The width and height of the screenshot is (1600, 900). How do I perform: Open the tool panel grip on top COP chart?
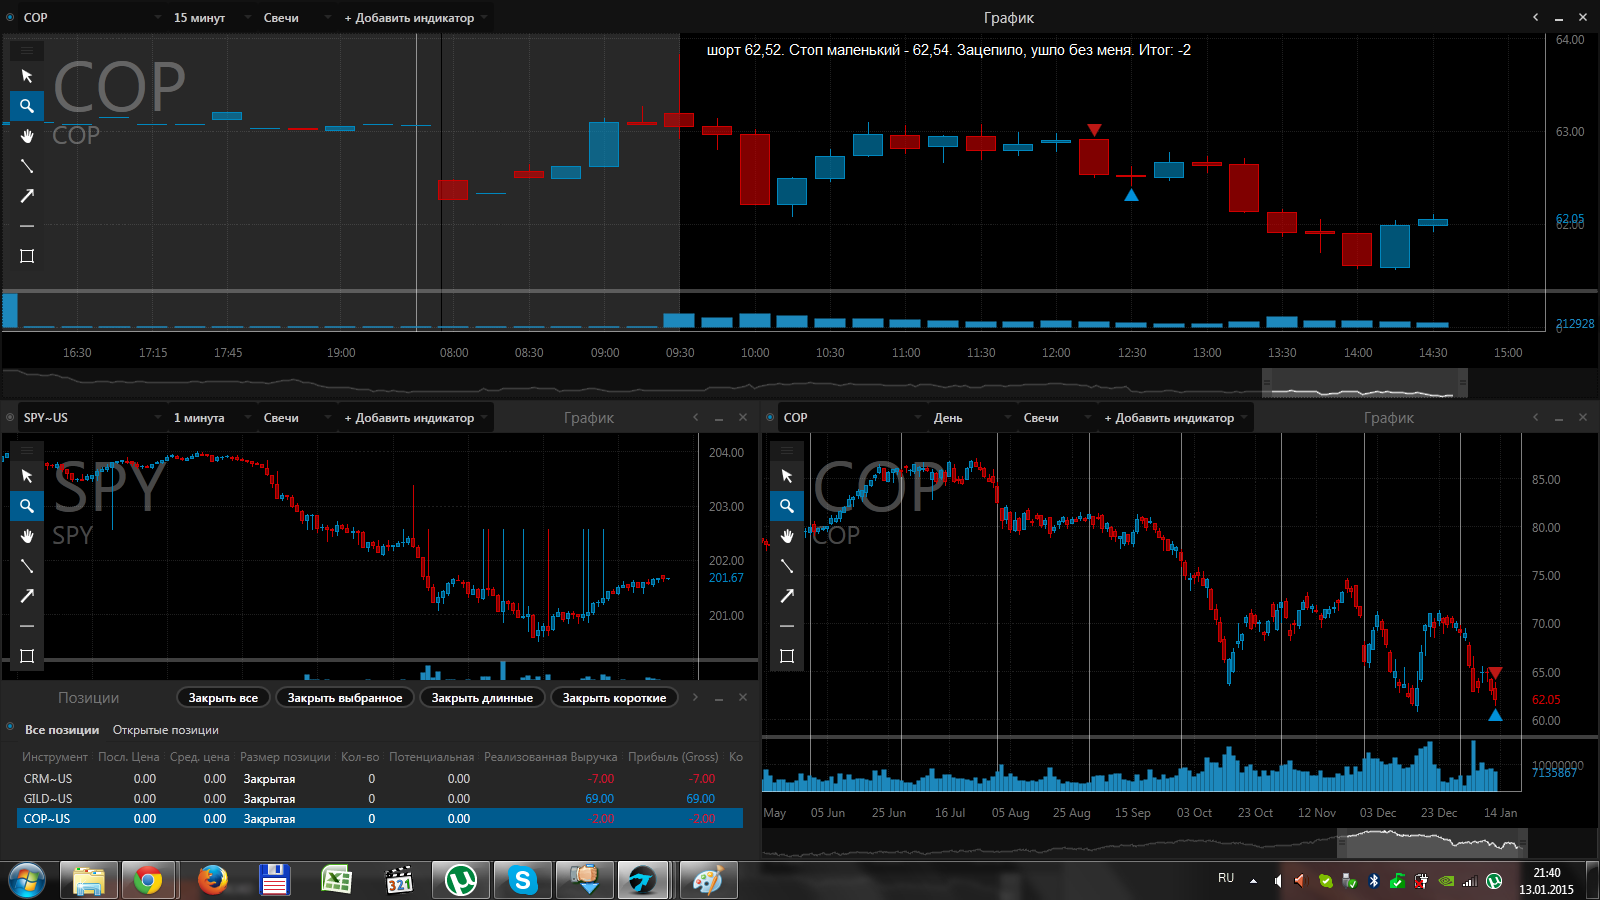(x=27, y=50)
